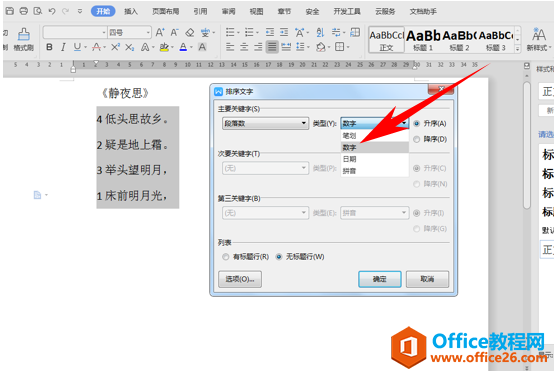
Task: Center align the text
Action: (x=244, y=47)
